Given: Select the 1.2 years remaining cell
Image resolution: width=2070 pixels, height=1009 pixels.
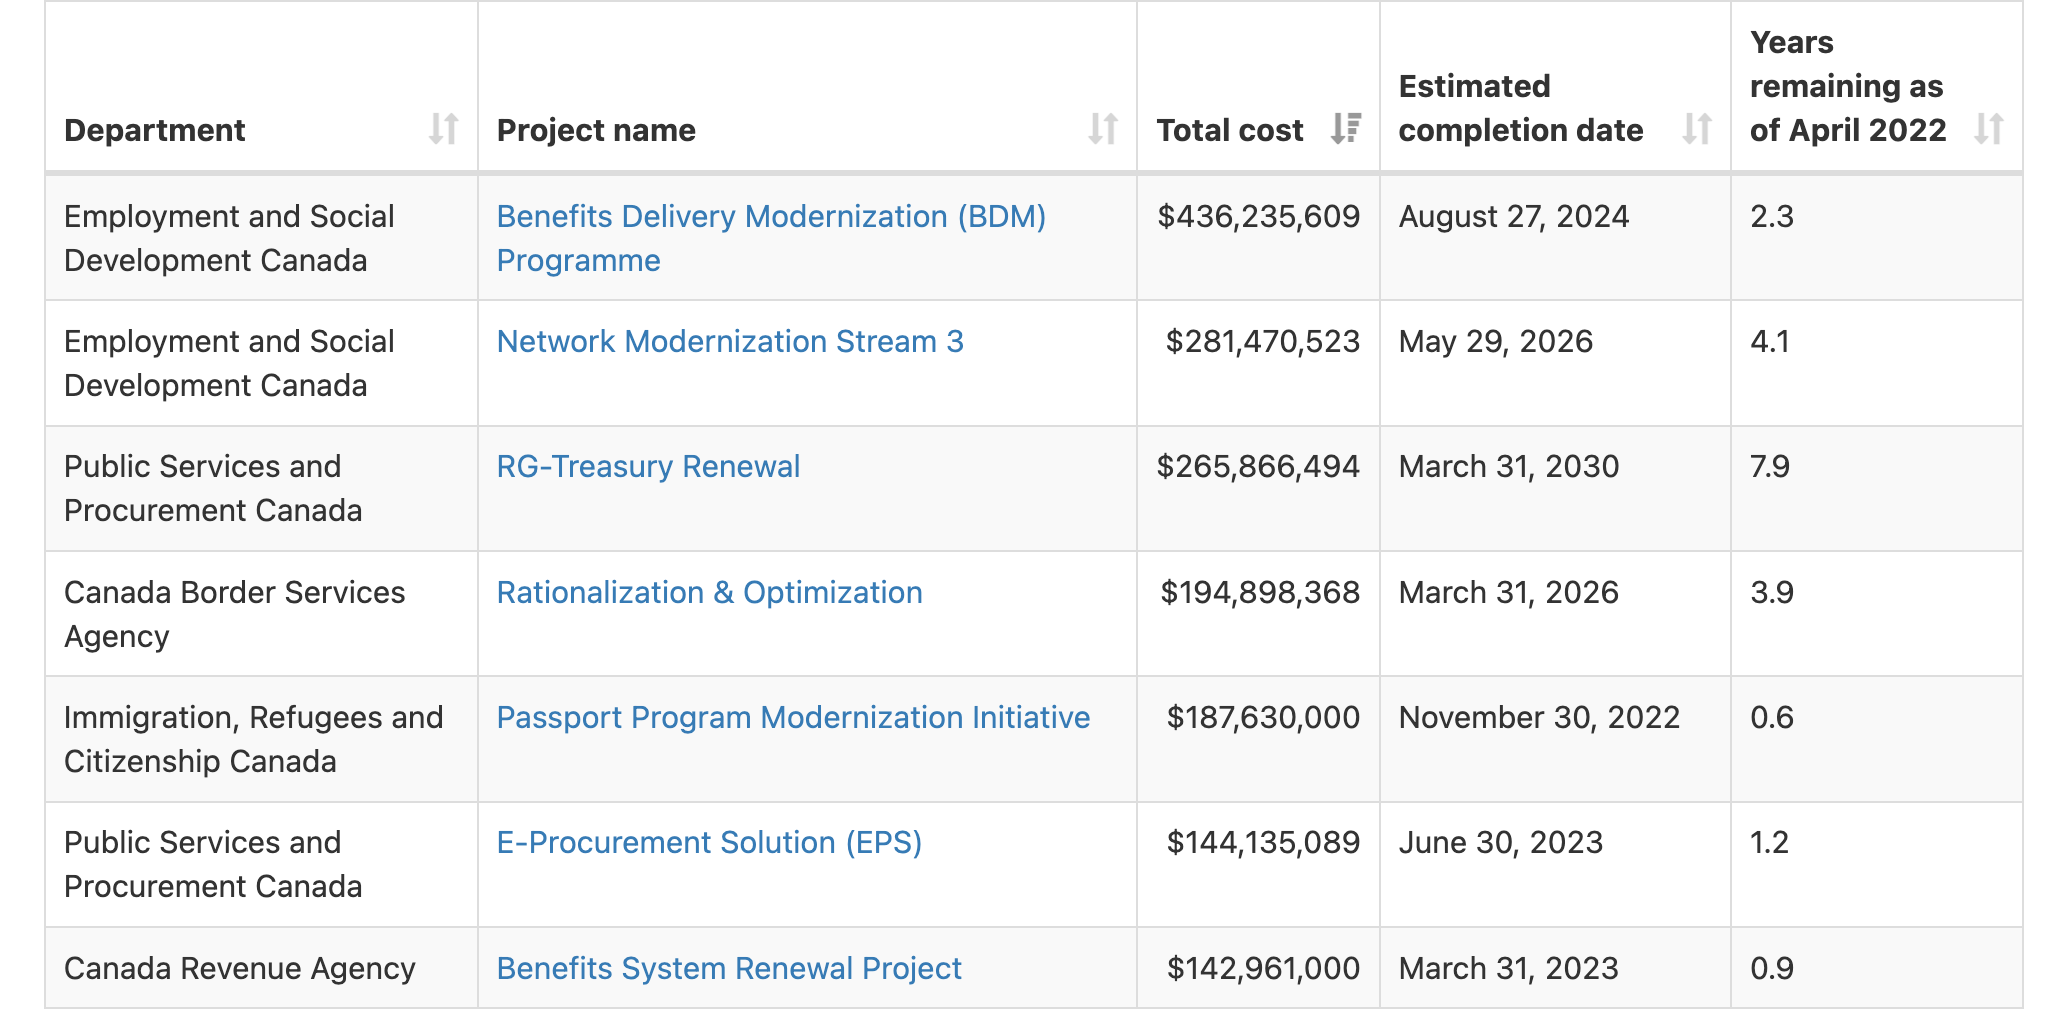Looking at the screenshot, I should coord(1877,865).
